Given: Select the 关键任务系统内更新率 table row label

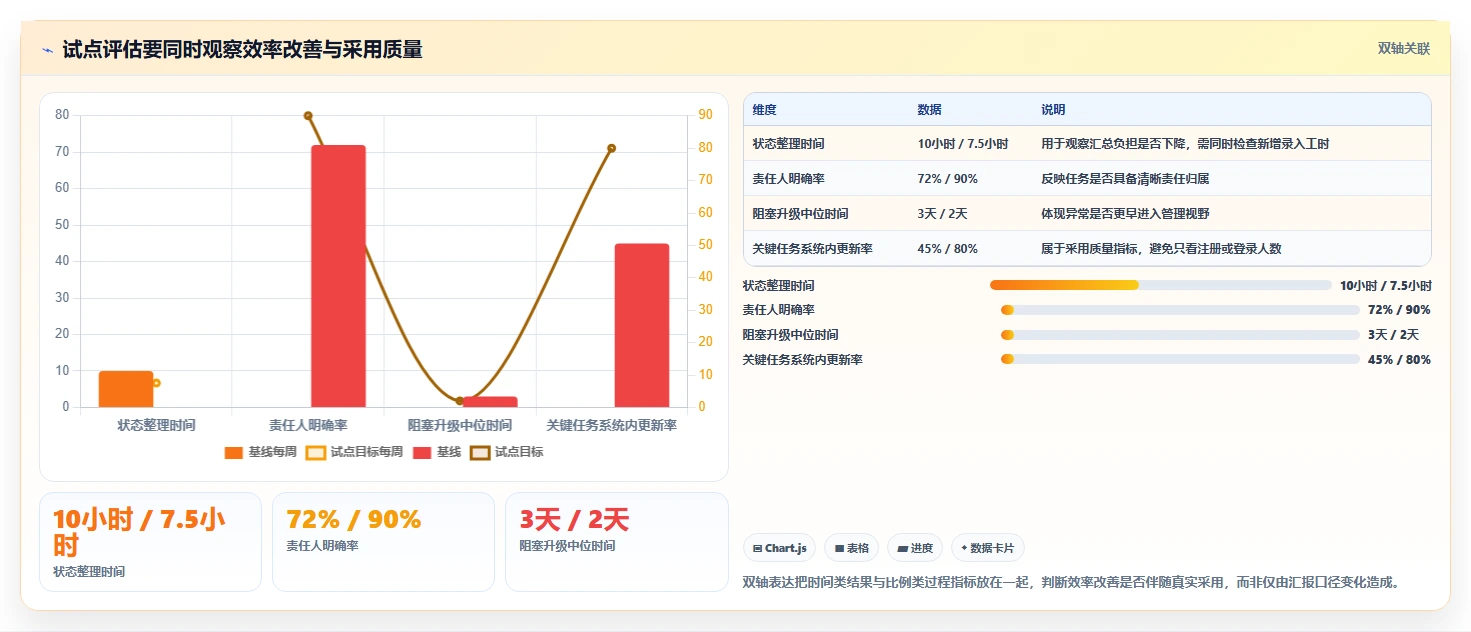Looking at the screenshot, I should pyautogui.click(x=812, y=249).
